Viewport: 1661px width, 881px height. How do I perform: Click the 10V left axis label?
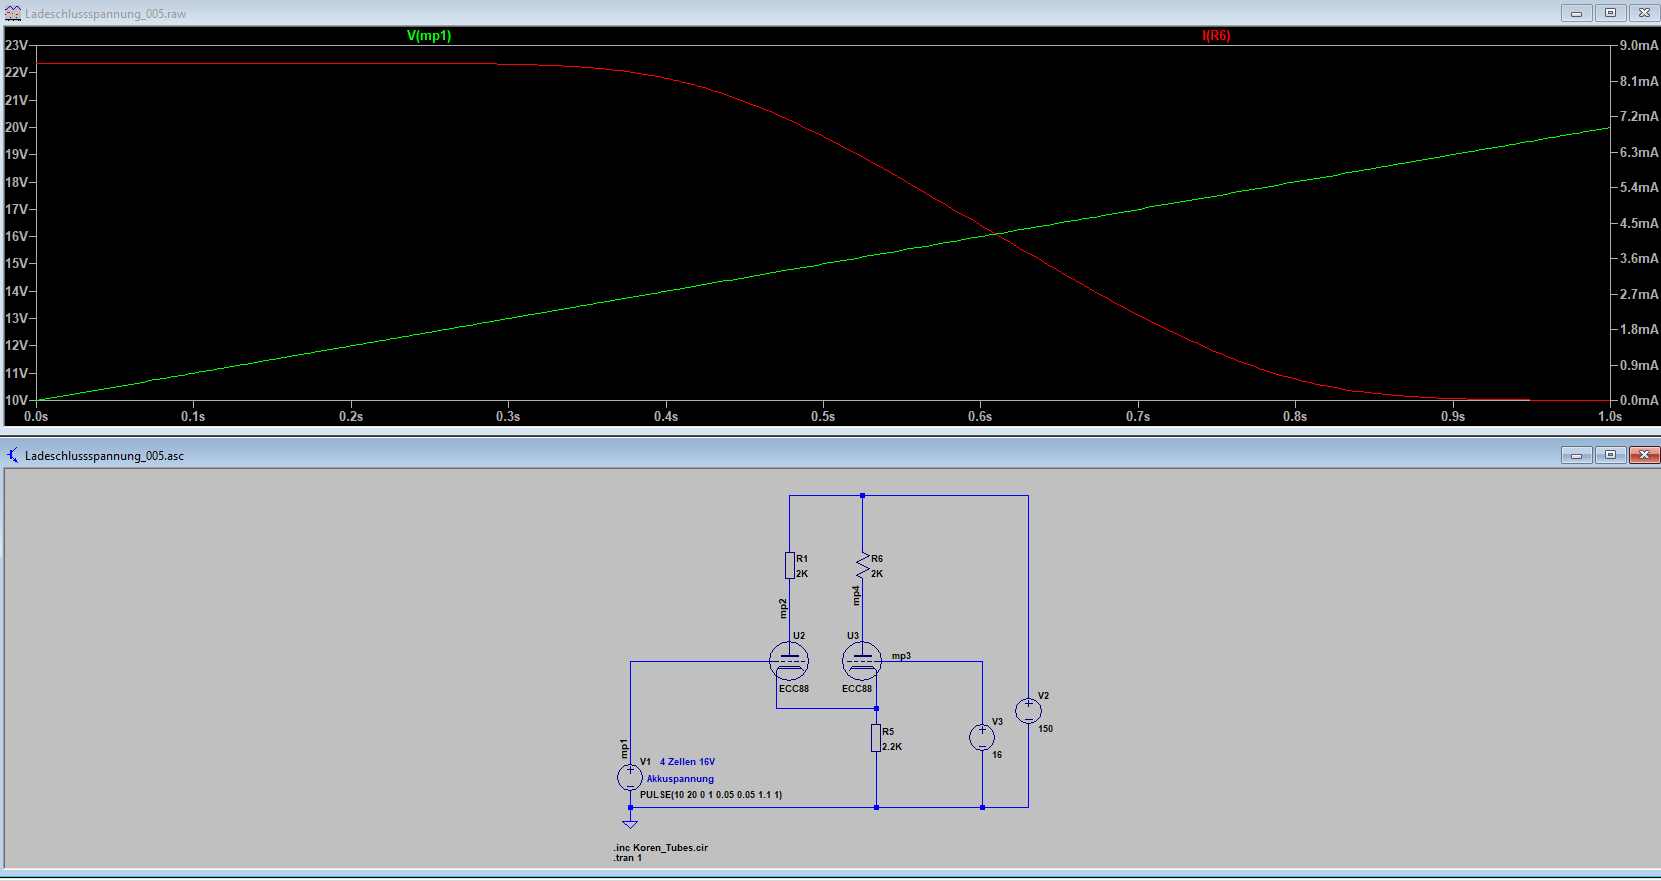16,400
